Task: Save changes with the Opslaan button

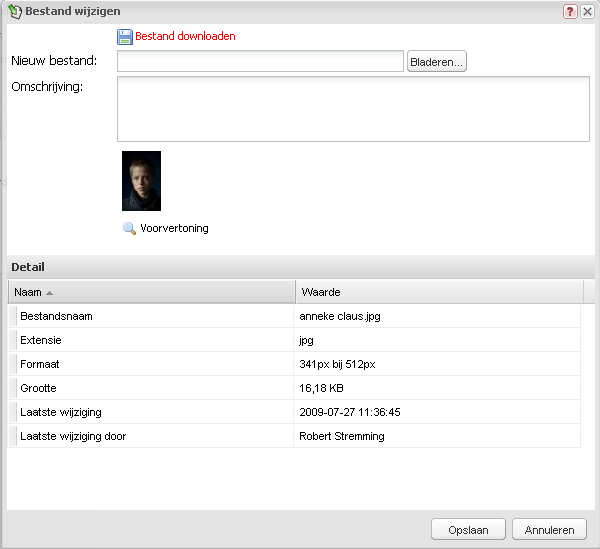Action: (468, 529)
